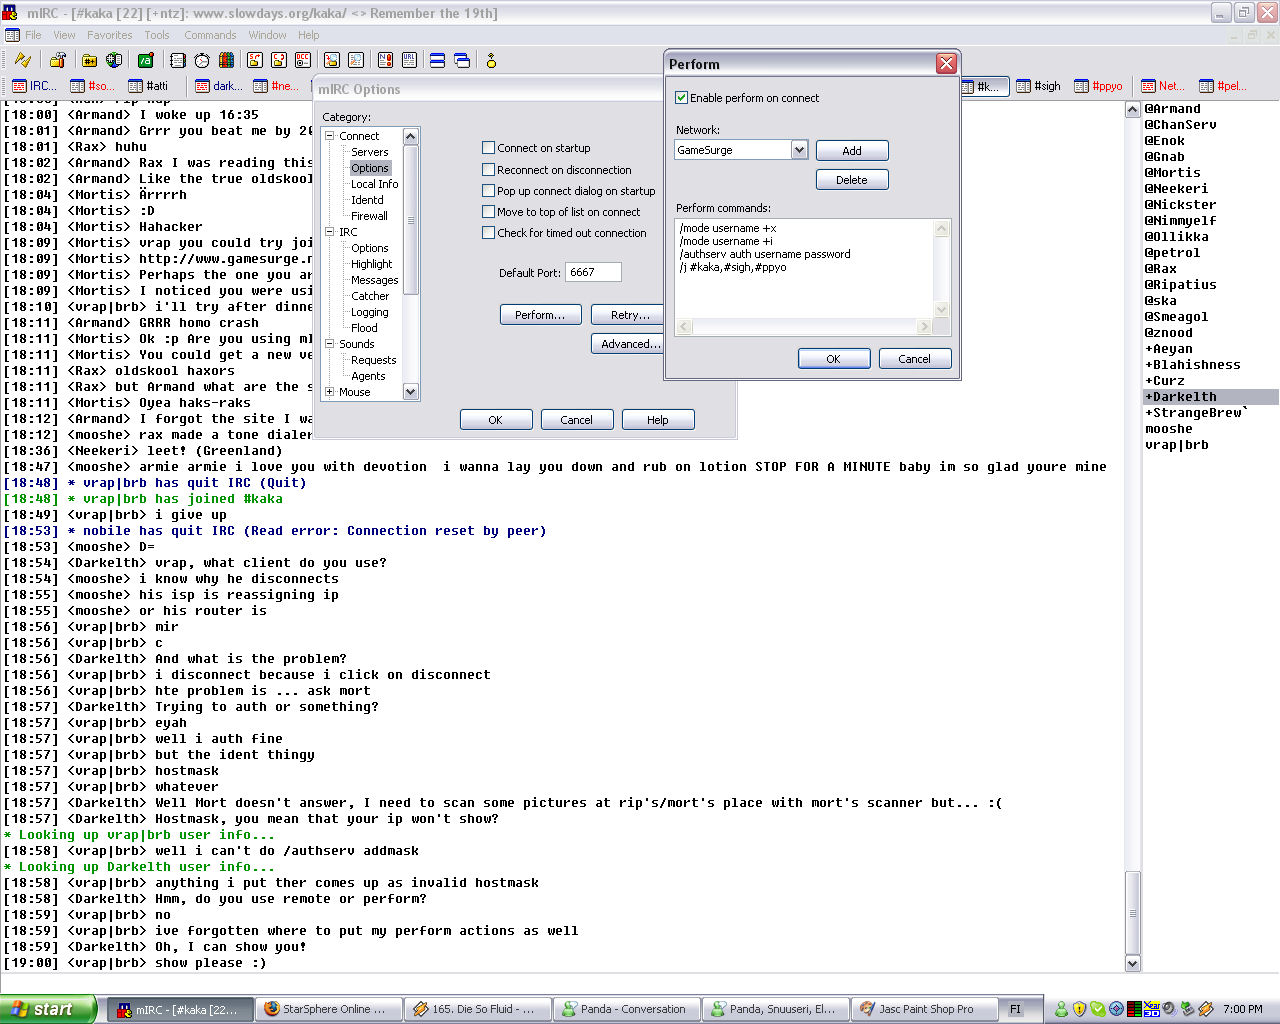Image resolution: width=1280 pixels, height=1024 pixels.
Task: Expand the Mouse category tree node
Action: [330, 392]
